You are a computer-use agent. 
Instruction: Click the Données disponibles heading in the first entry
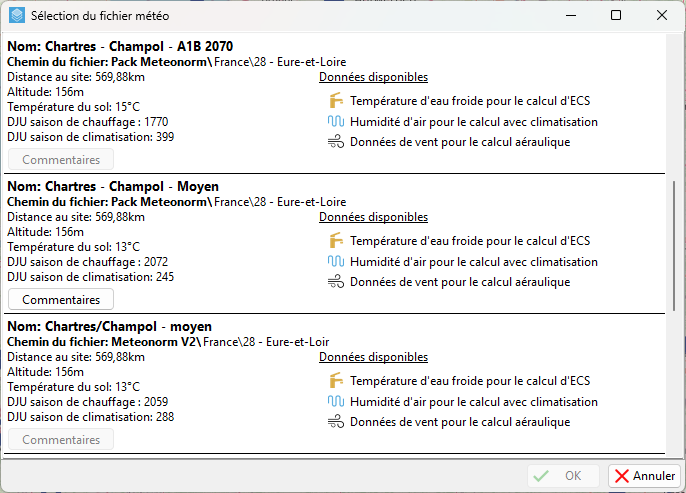(x=373, y=77)
